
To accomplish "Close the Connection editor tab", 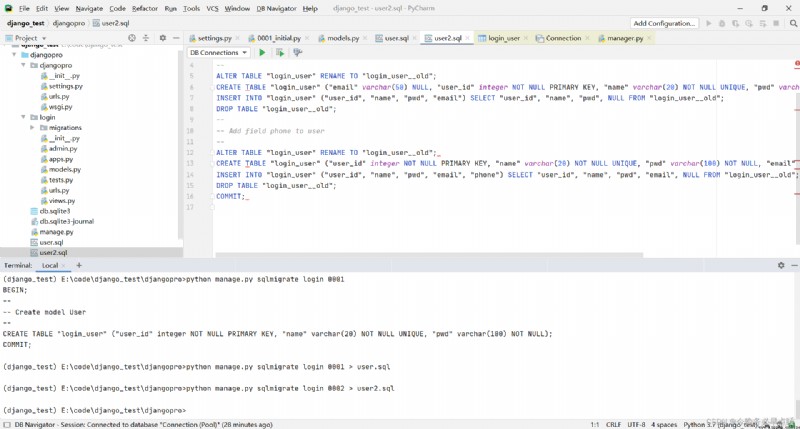I will [587, 38].
